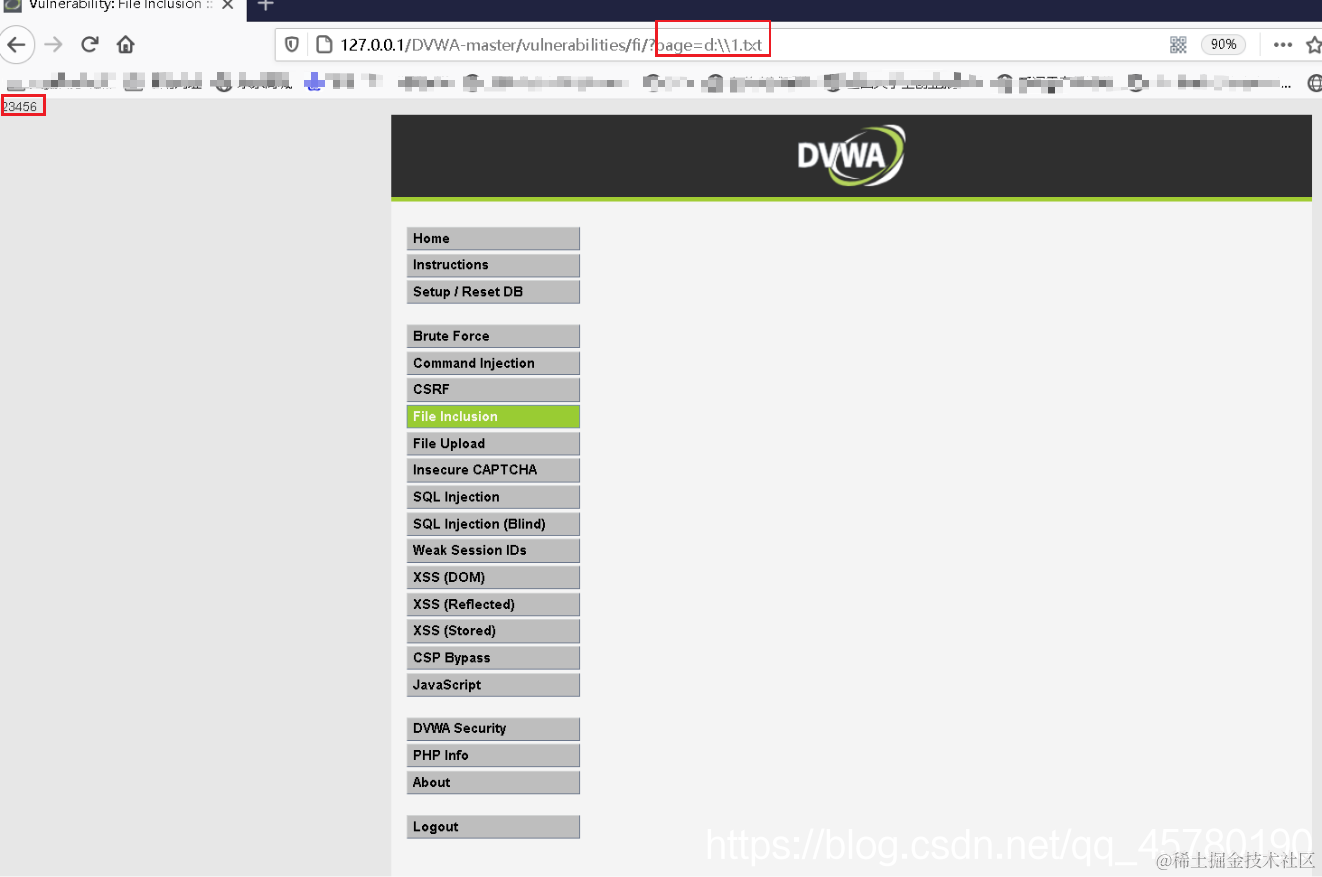Navigate to XSS (DOM)
This screenshot has height=877, width=1322.
click(493, 577)
